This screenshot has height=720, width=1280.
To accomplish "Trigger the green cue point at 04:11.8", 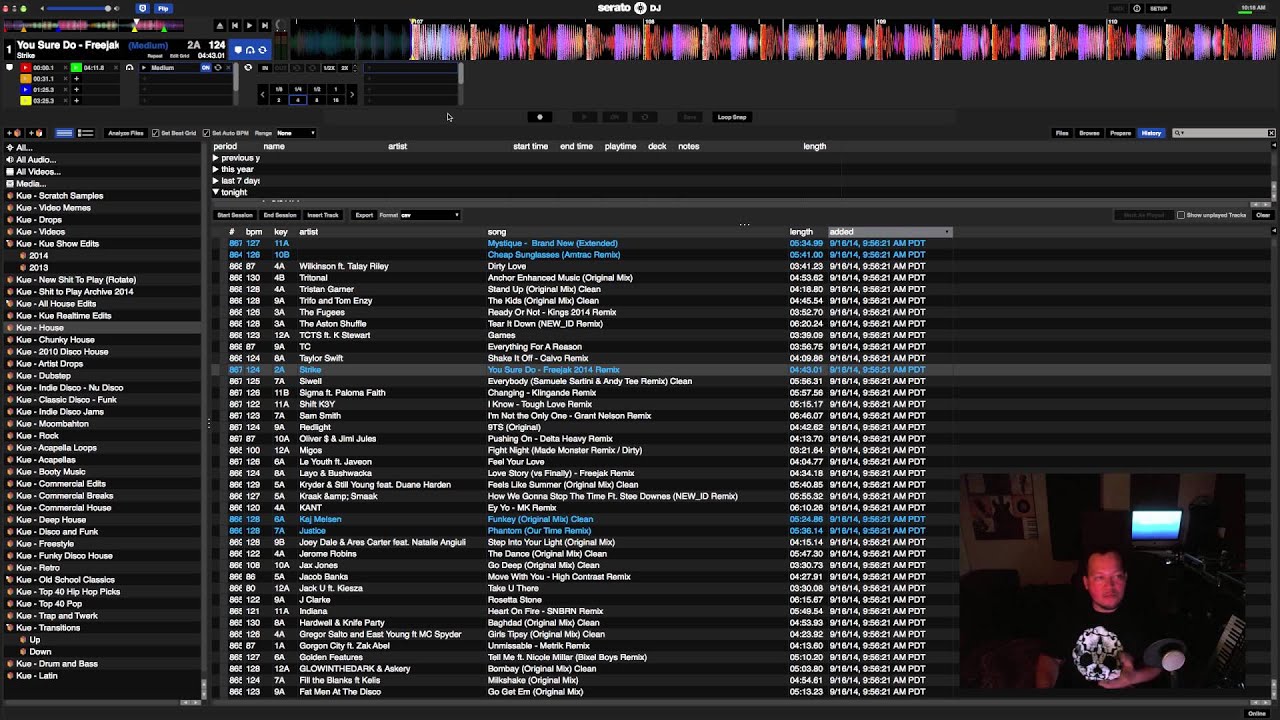I will click(x=76, y=68).
